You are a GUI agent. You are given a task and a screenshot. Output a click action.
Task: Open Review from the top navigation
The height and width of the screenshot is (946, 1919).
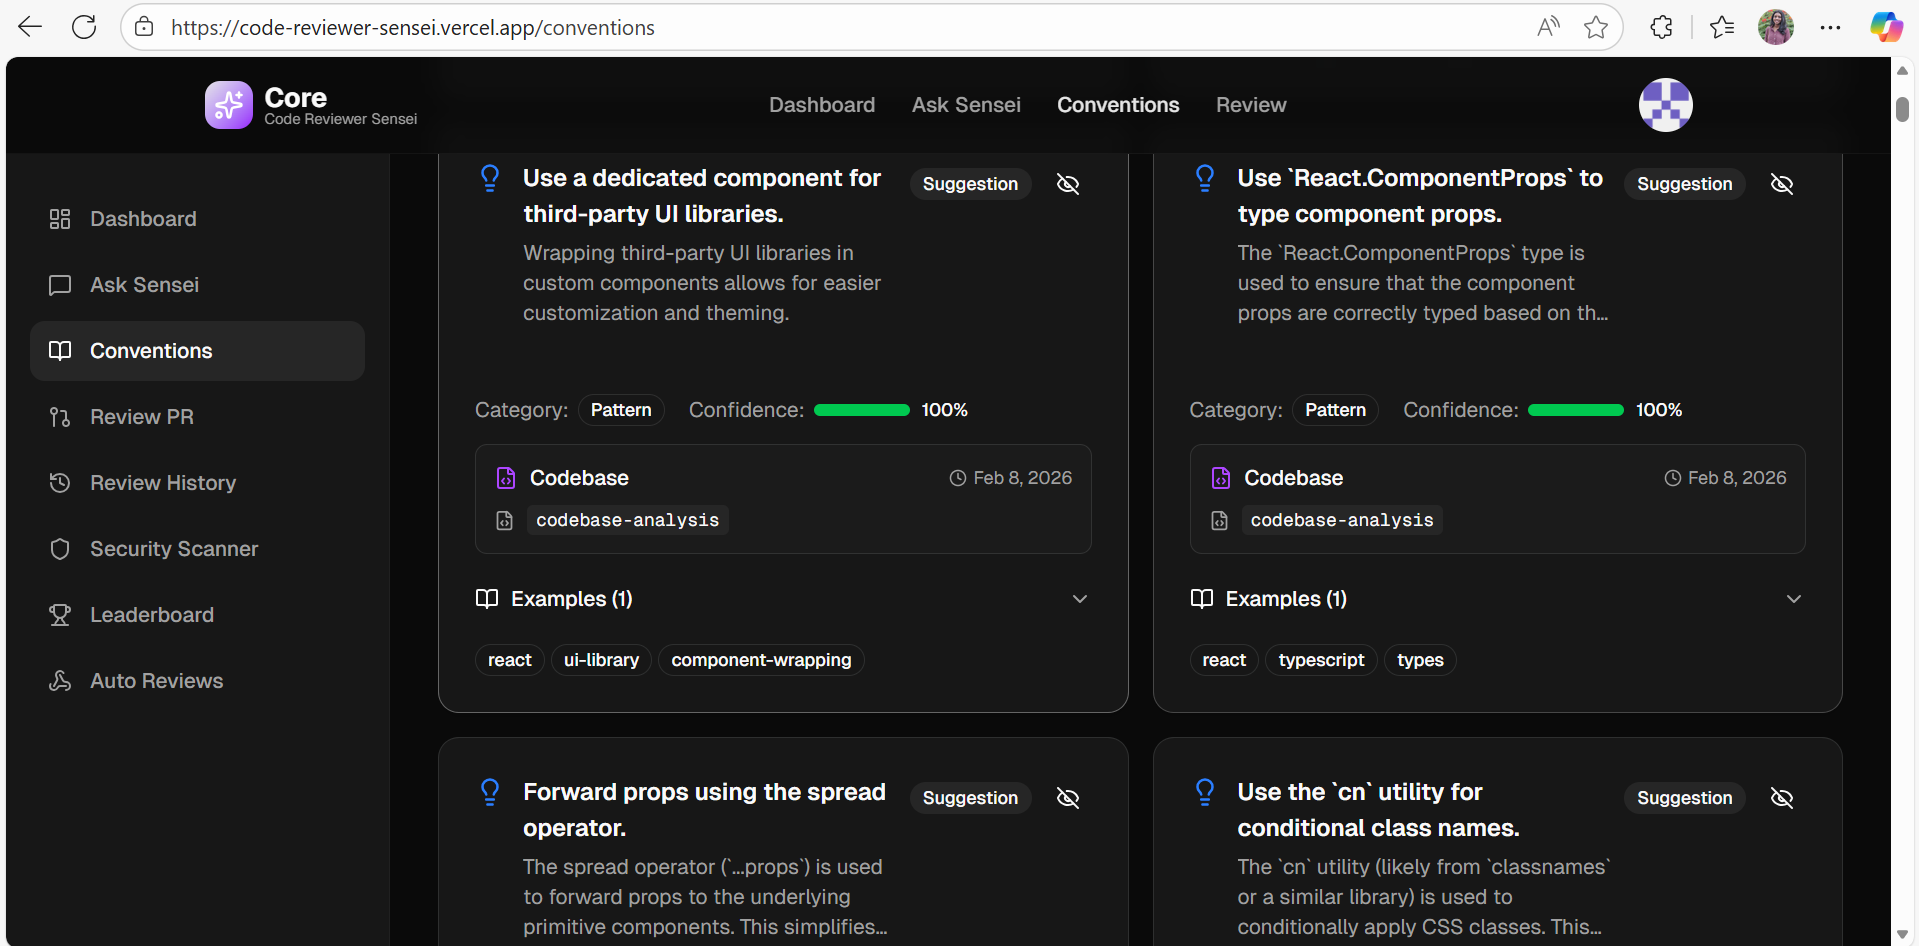pos(1250,105)
